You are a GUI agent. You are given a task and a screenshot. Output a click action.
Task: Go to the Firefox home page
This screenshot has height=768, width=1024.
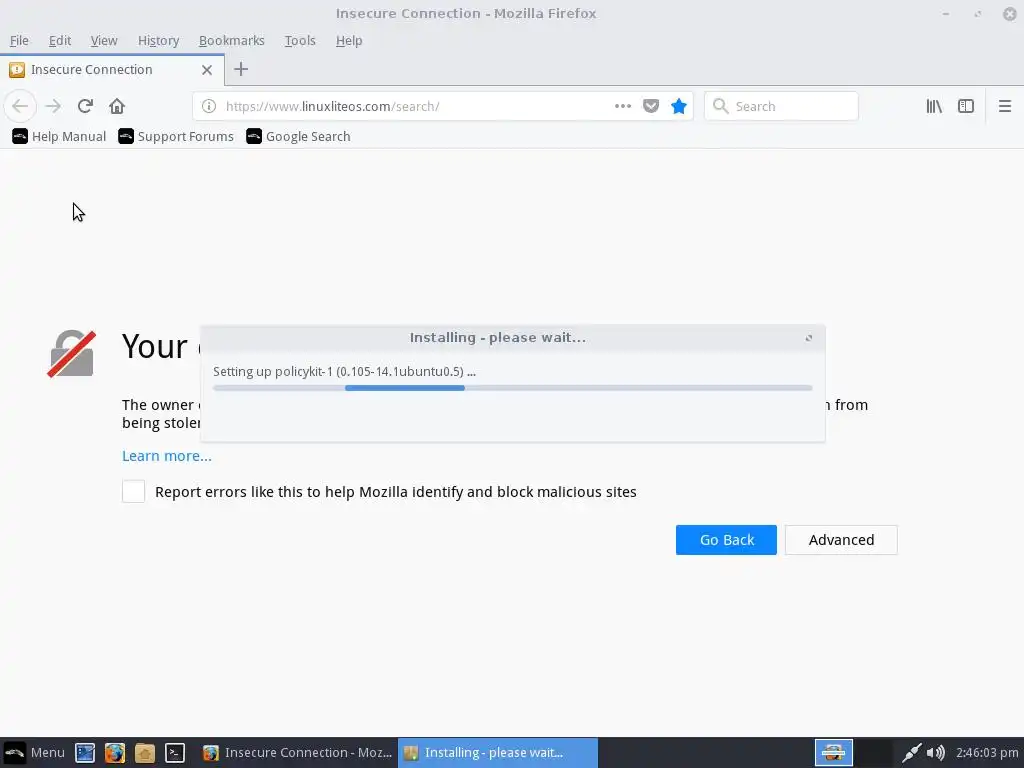pyautogui.click(x=117, y=106)
